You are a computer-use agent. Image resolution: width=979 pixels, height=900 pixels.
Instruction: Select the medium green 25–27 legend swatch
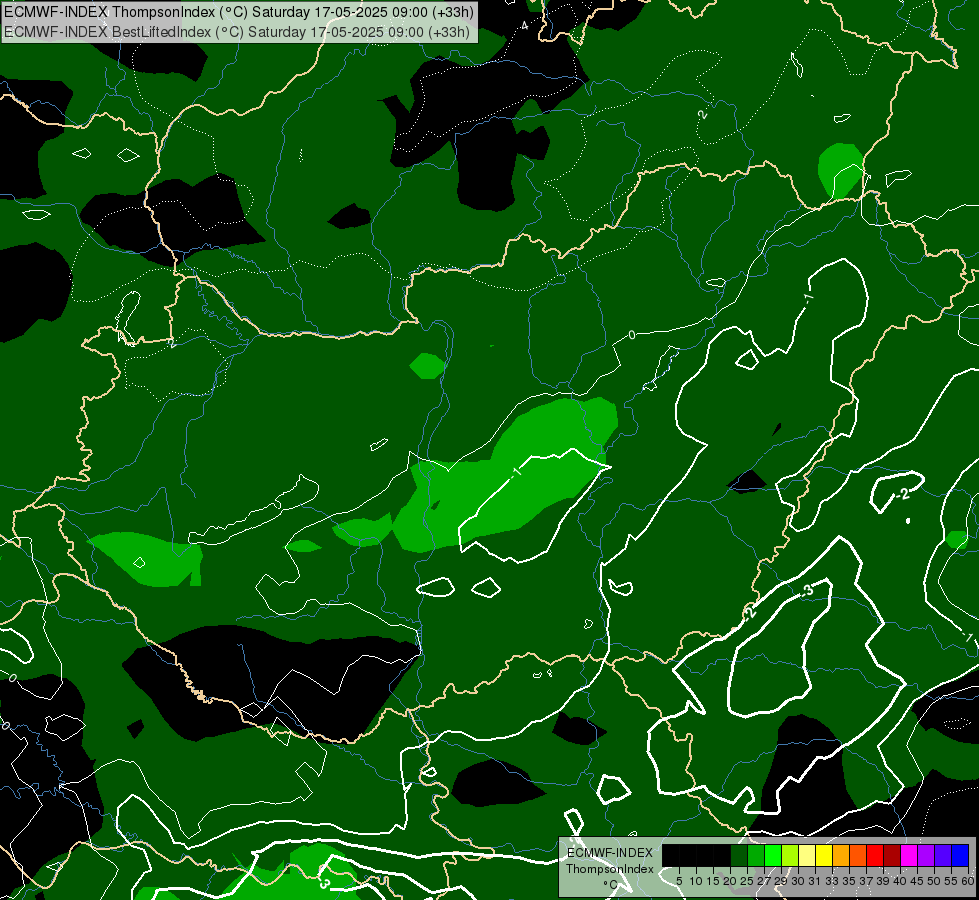pos(756,855)
